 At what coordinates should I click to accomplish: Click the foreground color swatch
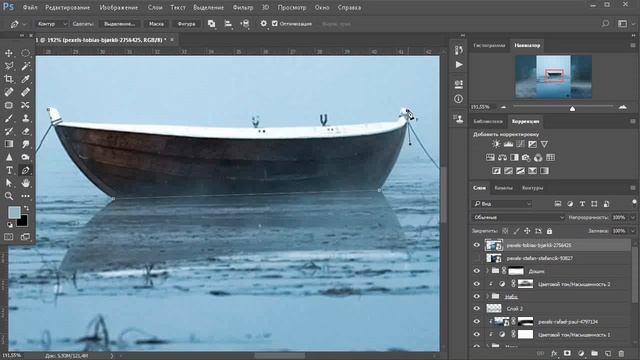pyautogui.click(x=14, y=212)
